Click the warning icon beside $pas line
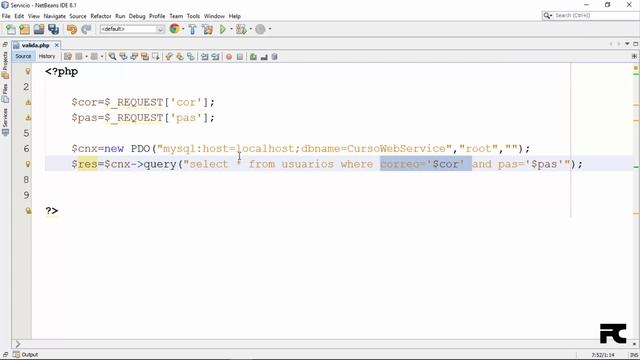Viewport: 640px width, 360px height. 28,118
